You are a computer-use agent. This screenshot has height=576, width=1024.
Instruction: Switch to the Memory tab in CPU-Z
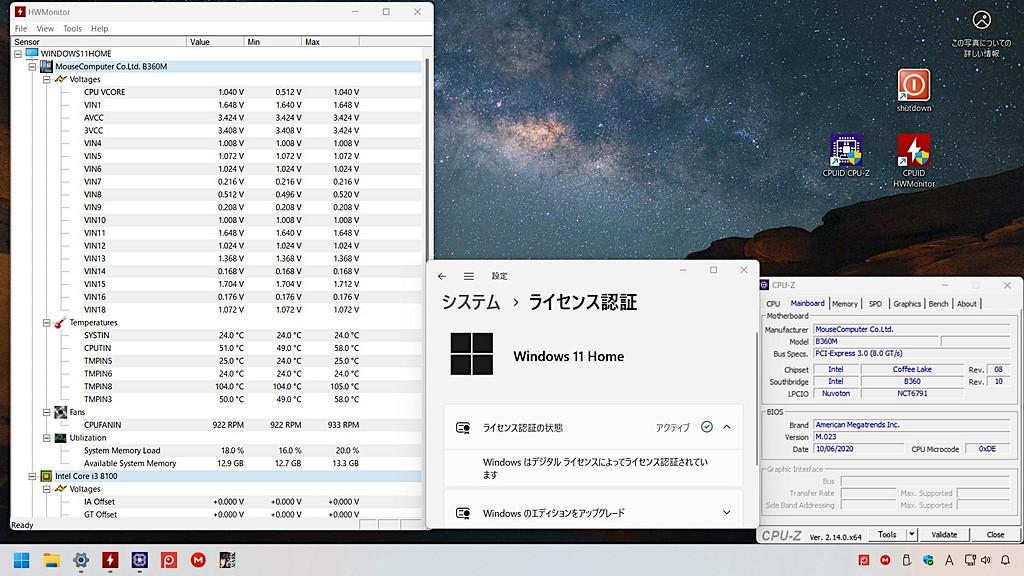pyautogui.click(x=844, y=304)
